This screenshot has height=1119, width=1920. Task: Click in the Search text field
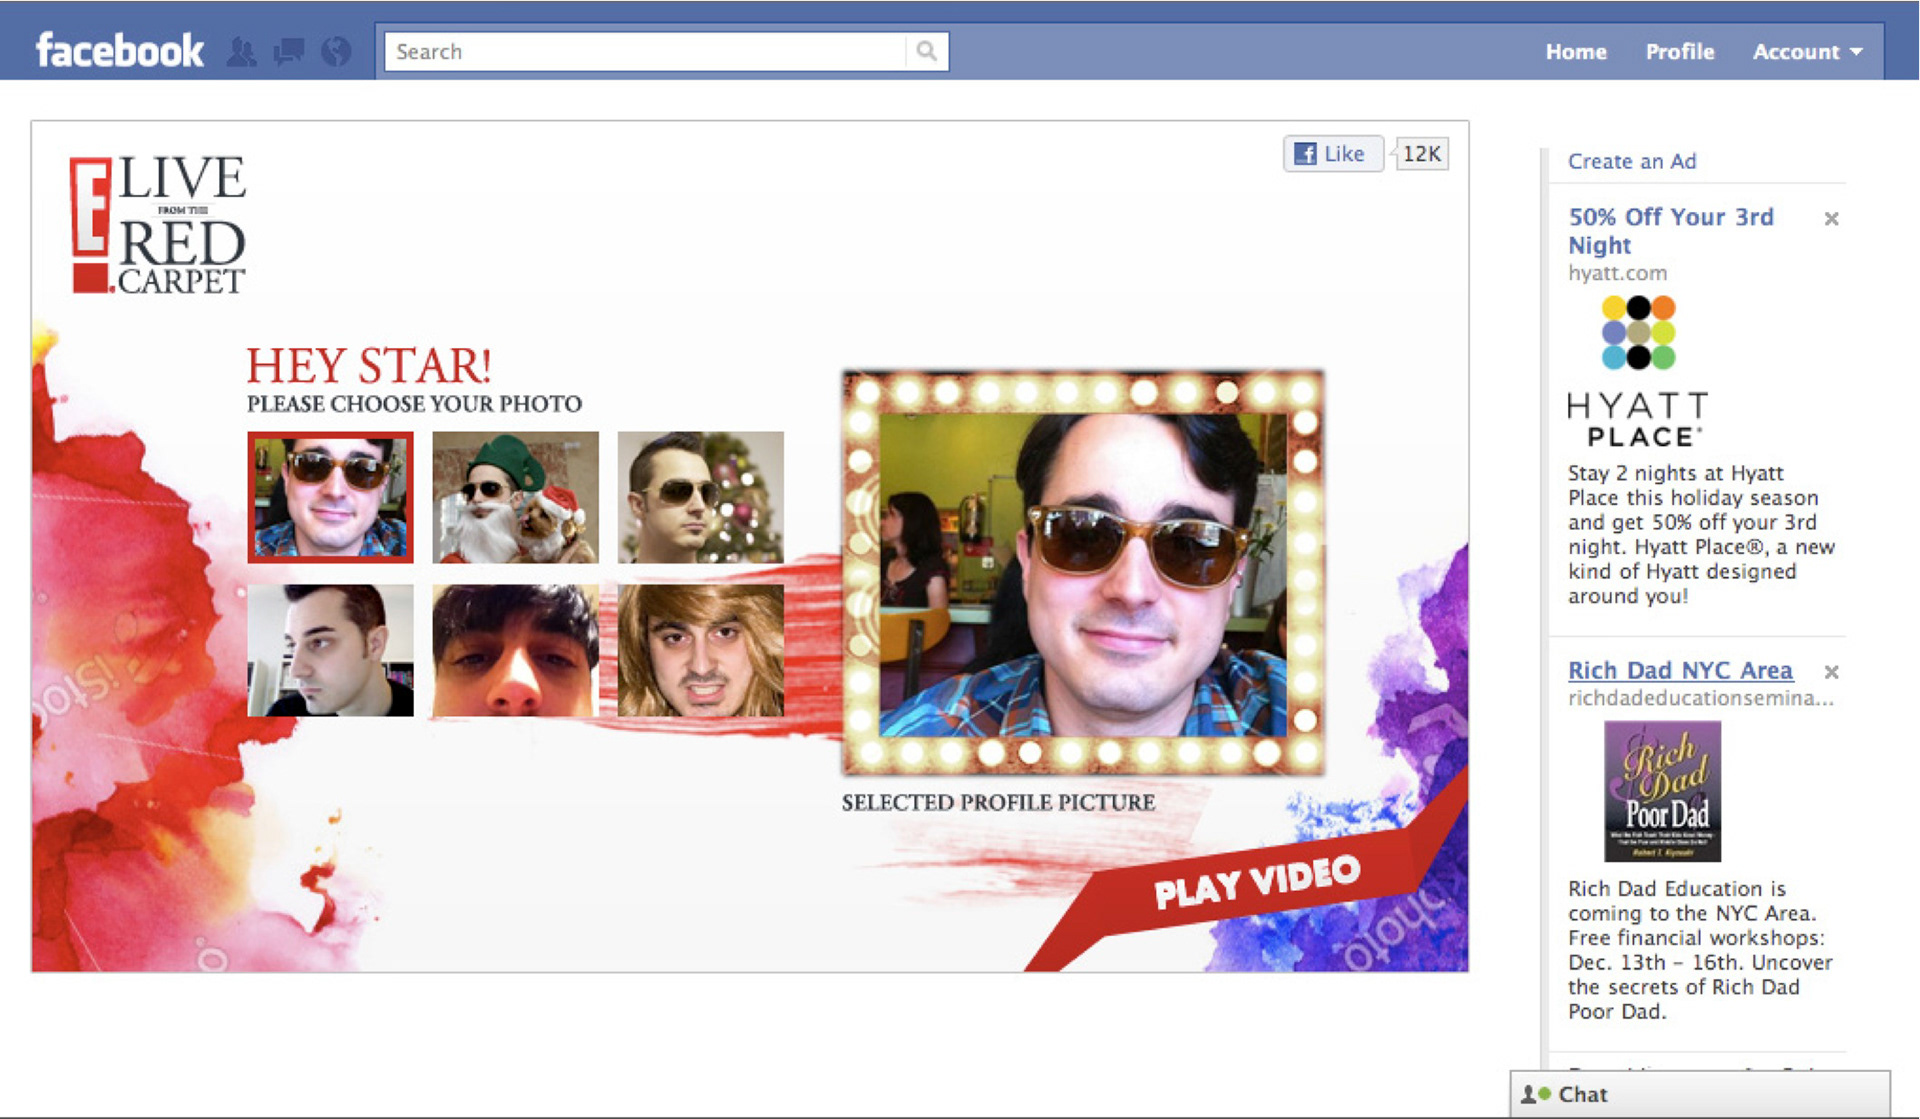pyautogui.click(x=645, y=52)
